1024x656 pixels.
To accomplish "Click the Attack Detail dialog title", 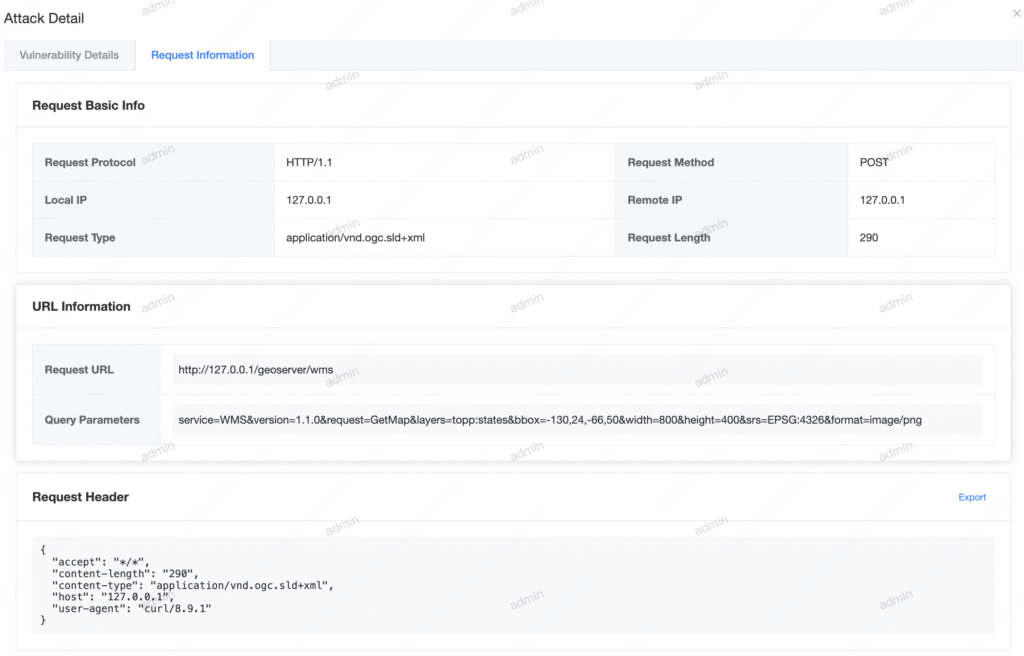I will [x=44, y=18].
